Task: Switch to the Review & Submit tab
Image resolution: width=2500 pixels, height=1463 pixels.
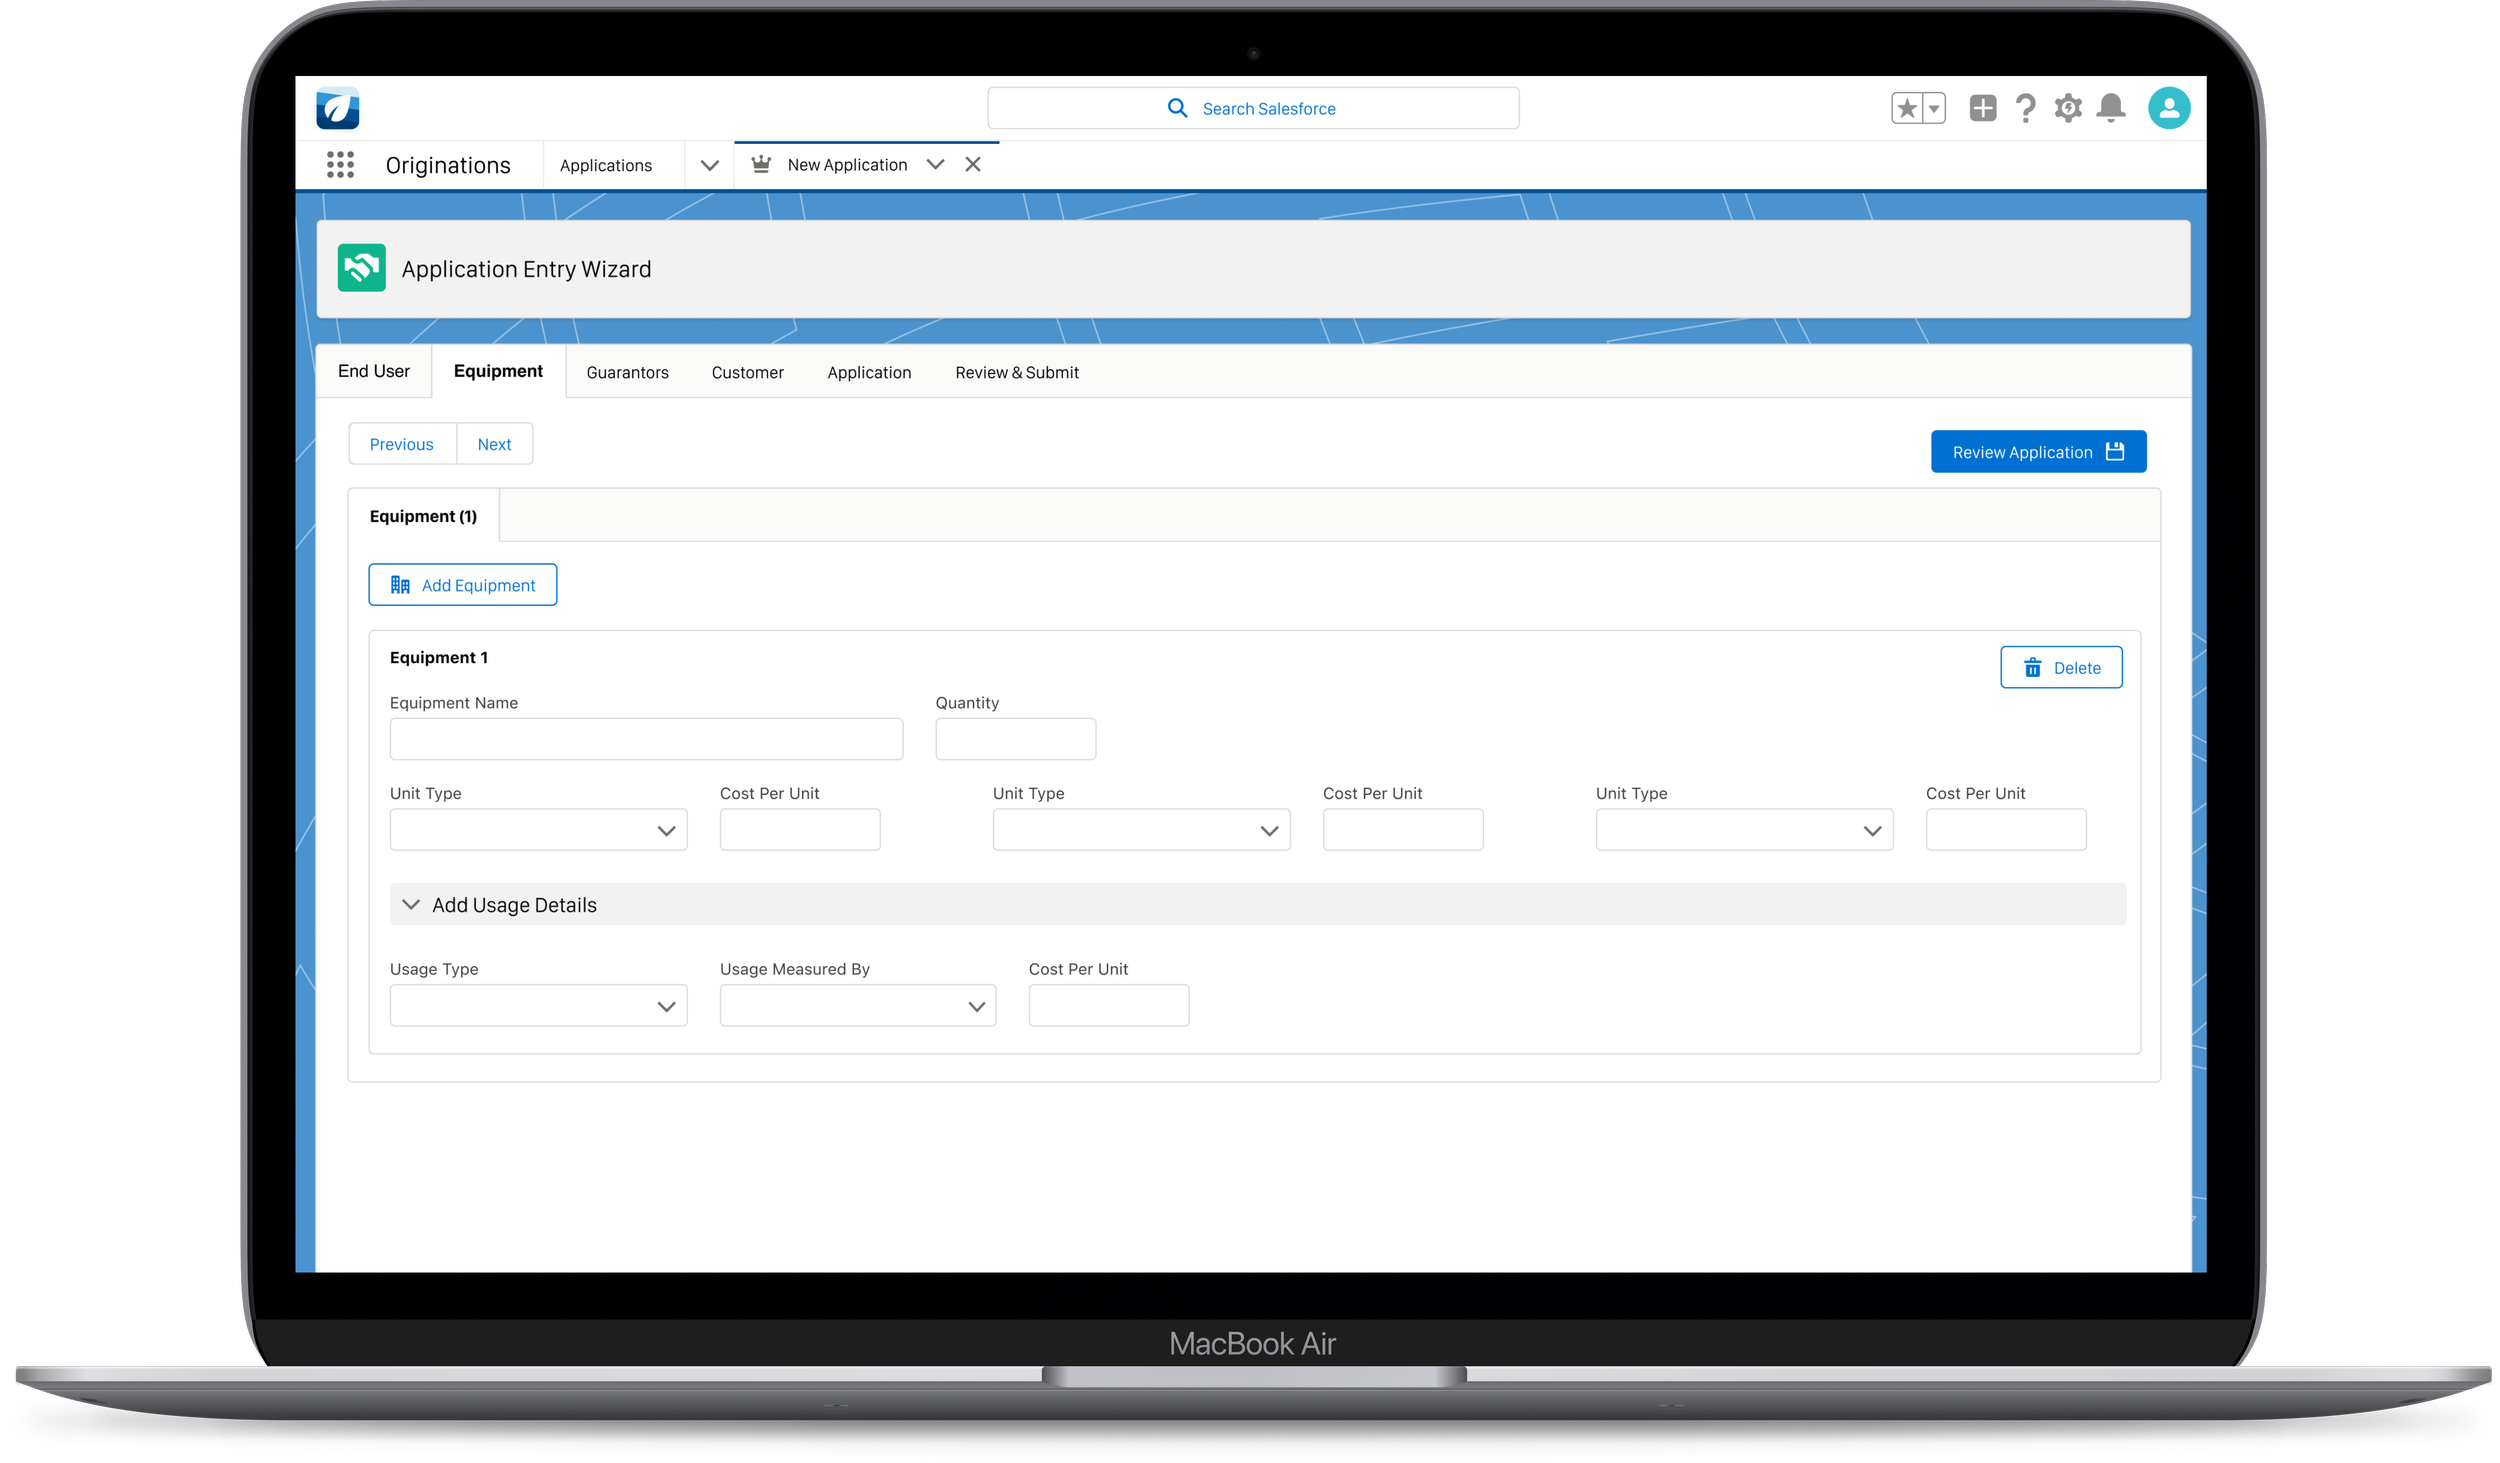Action: pyautogui.click(x=1016, y=372)
